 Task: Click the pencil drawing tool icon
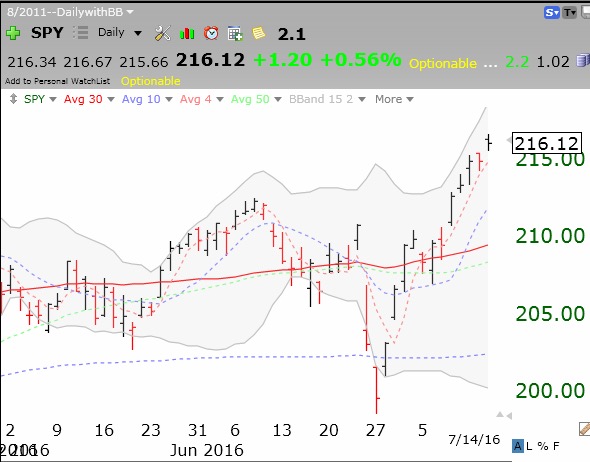tap(584, 429)
